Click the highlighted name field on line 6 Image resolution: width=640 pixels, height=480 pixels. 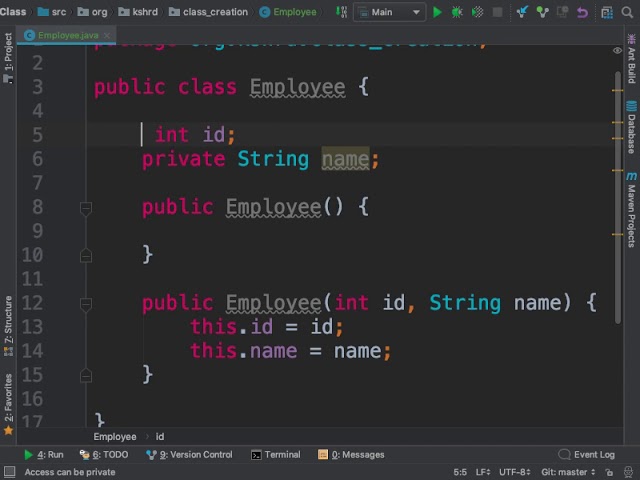345,159
